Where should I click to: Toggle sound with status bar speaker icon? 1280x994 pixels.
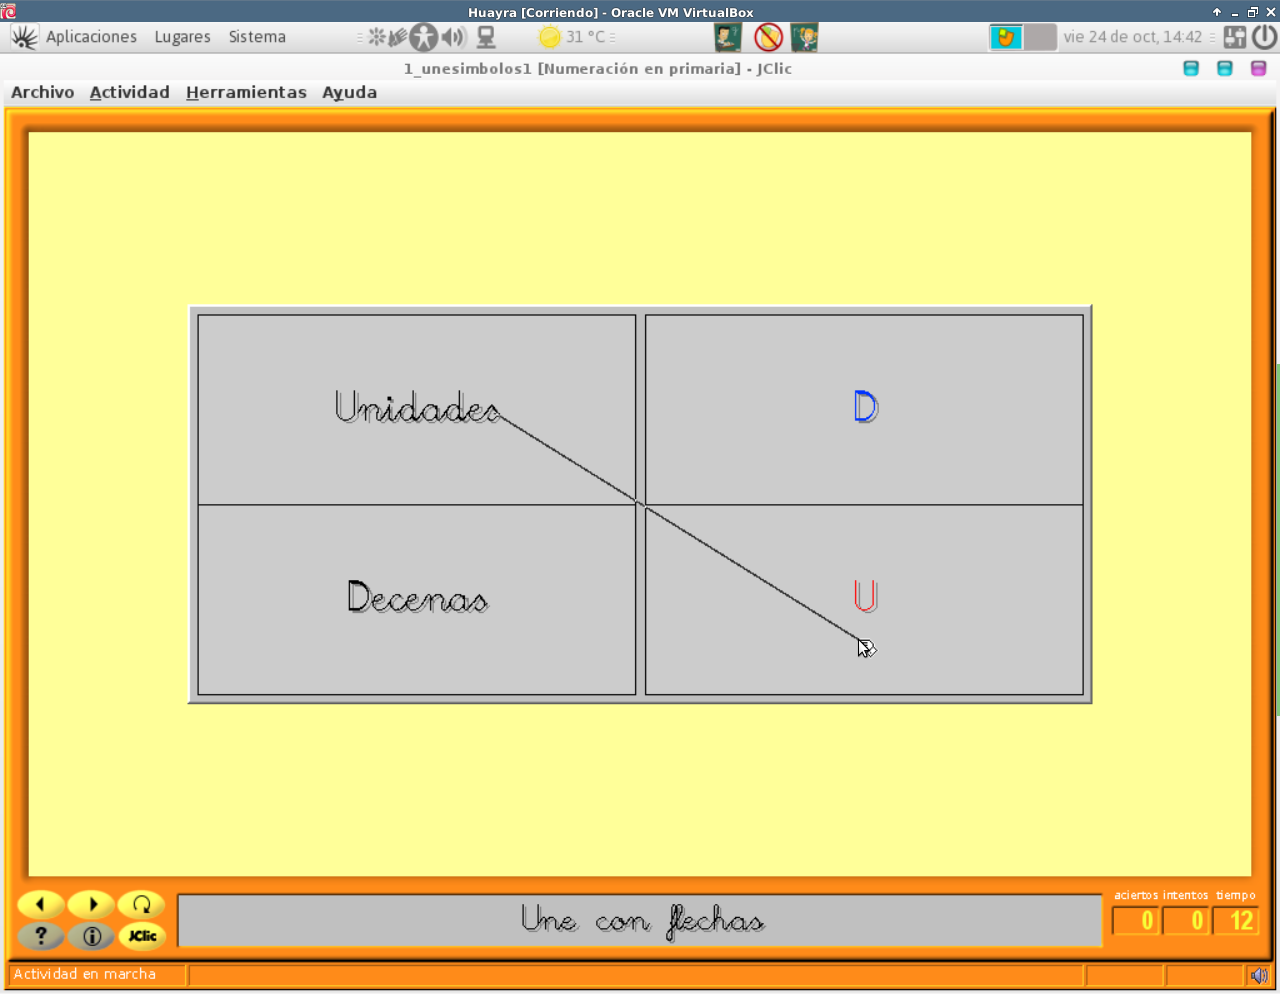(1258, 975)
